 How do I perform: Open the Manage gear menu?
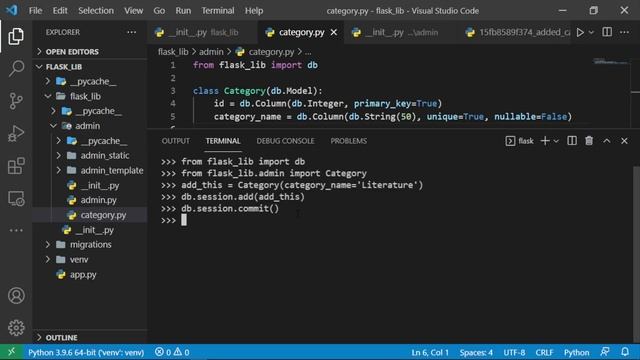point(16,328)
